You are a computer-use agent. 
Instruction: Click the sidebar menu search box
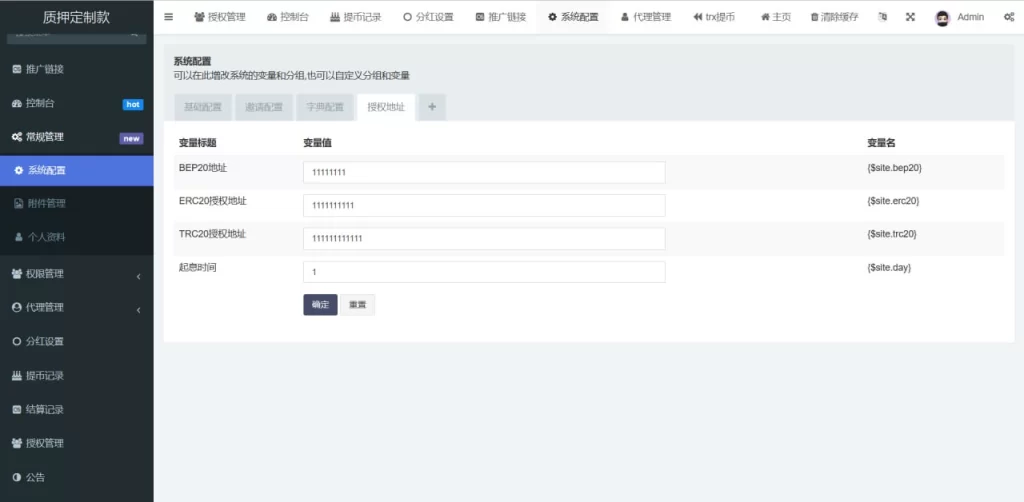pos(76,39)
